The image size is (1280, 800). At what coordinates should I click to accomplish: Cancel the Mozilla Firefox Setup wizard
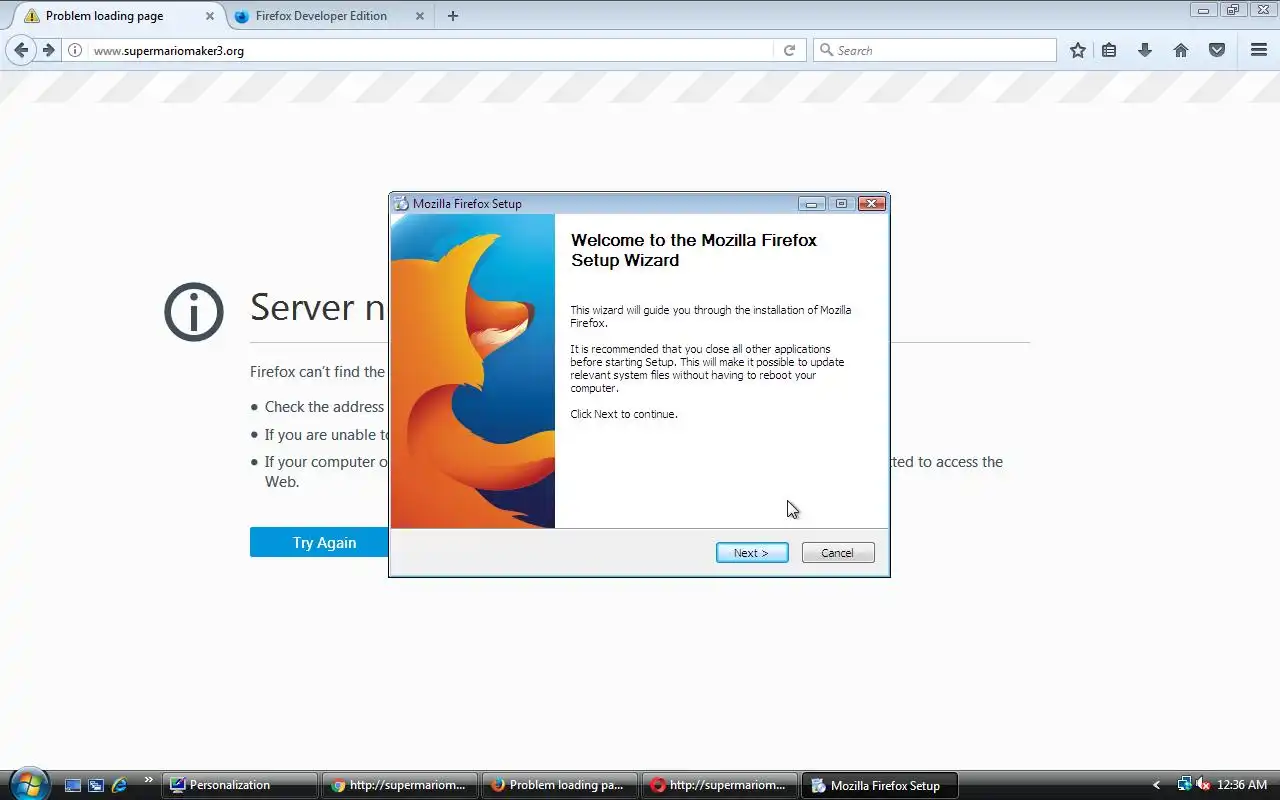[x=838, y=553]
